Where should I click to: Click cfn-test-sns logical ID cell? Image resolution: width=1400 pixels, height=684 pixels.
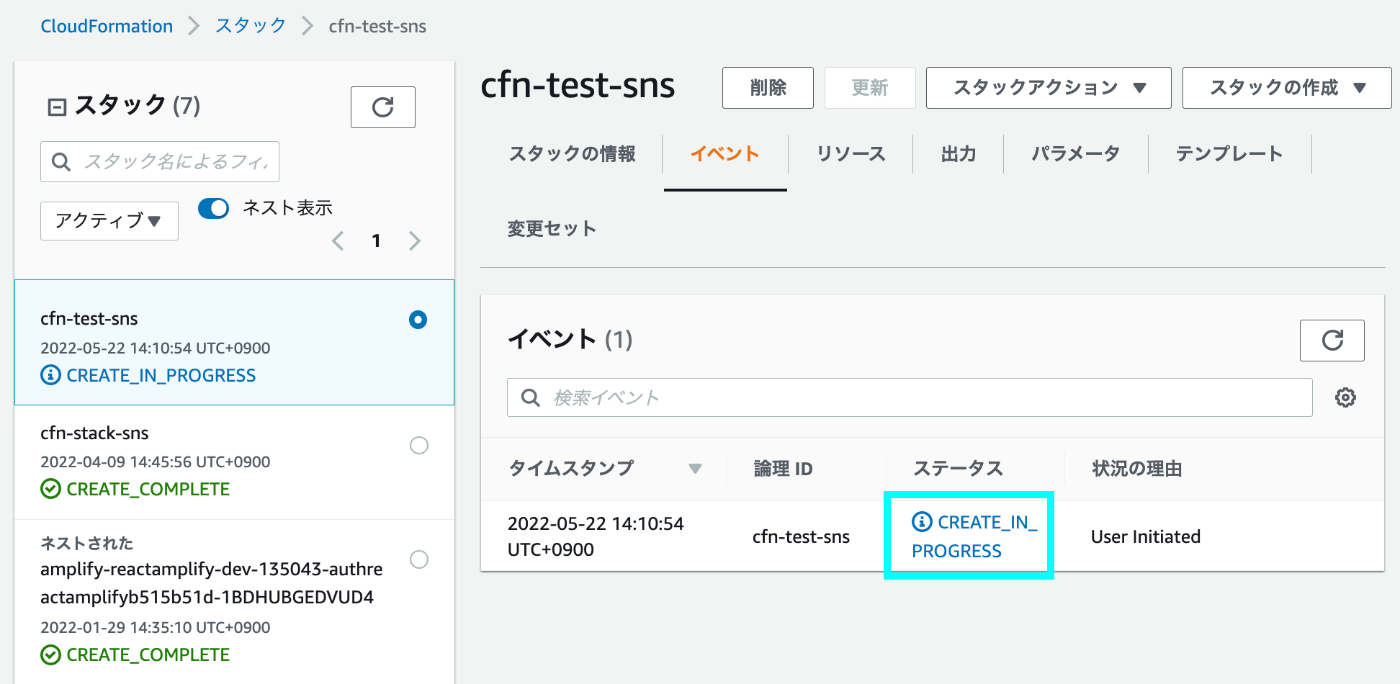pos(801,537)
